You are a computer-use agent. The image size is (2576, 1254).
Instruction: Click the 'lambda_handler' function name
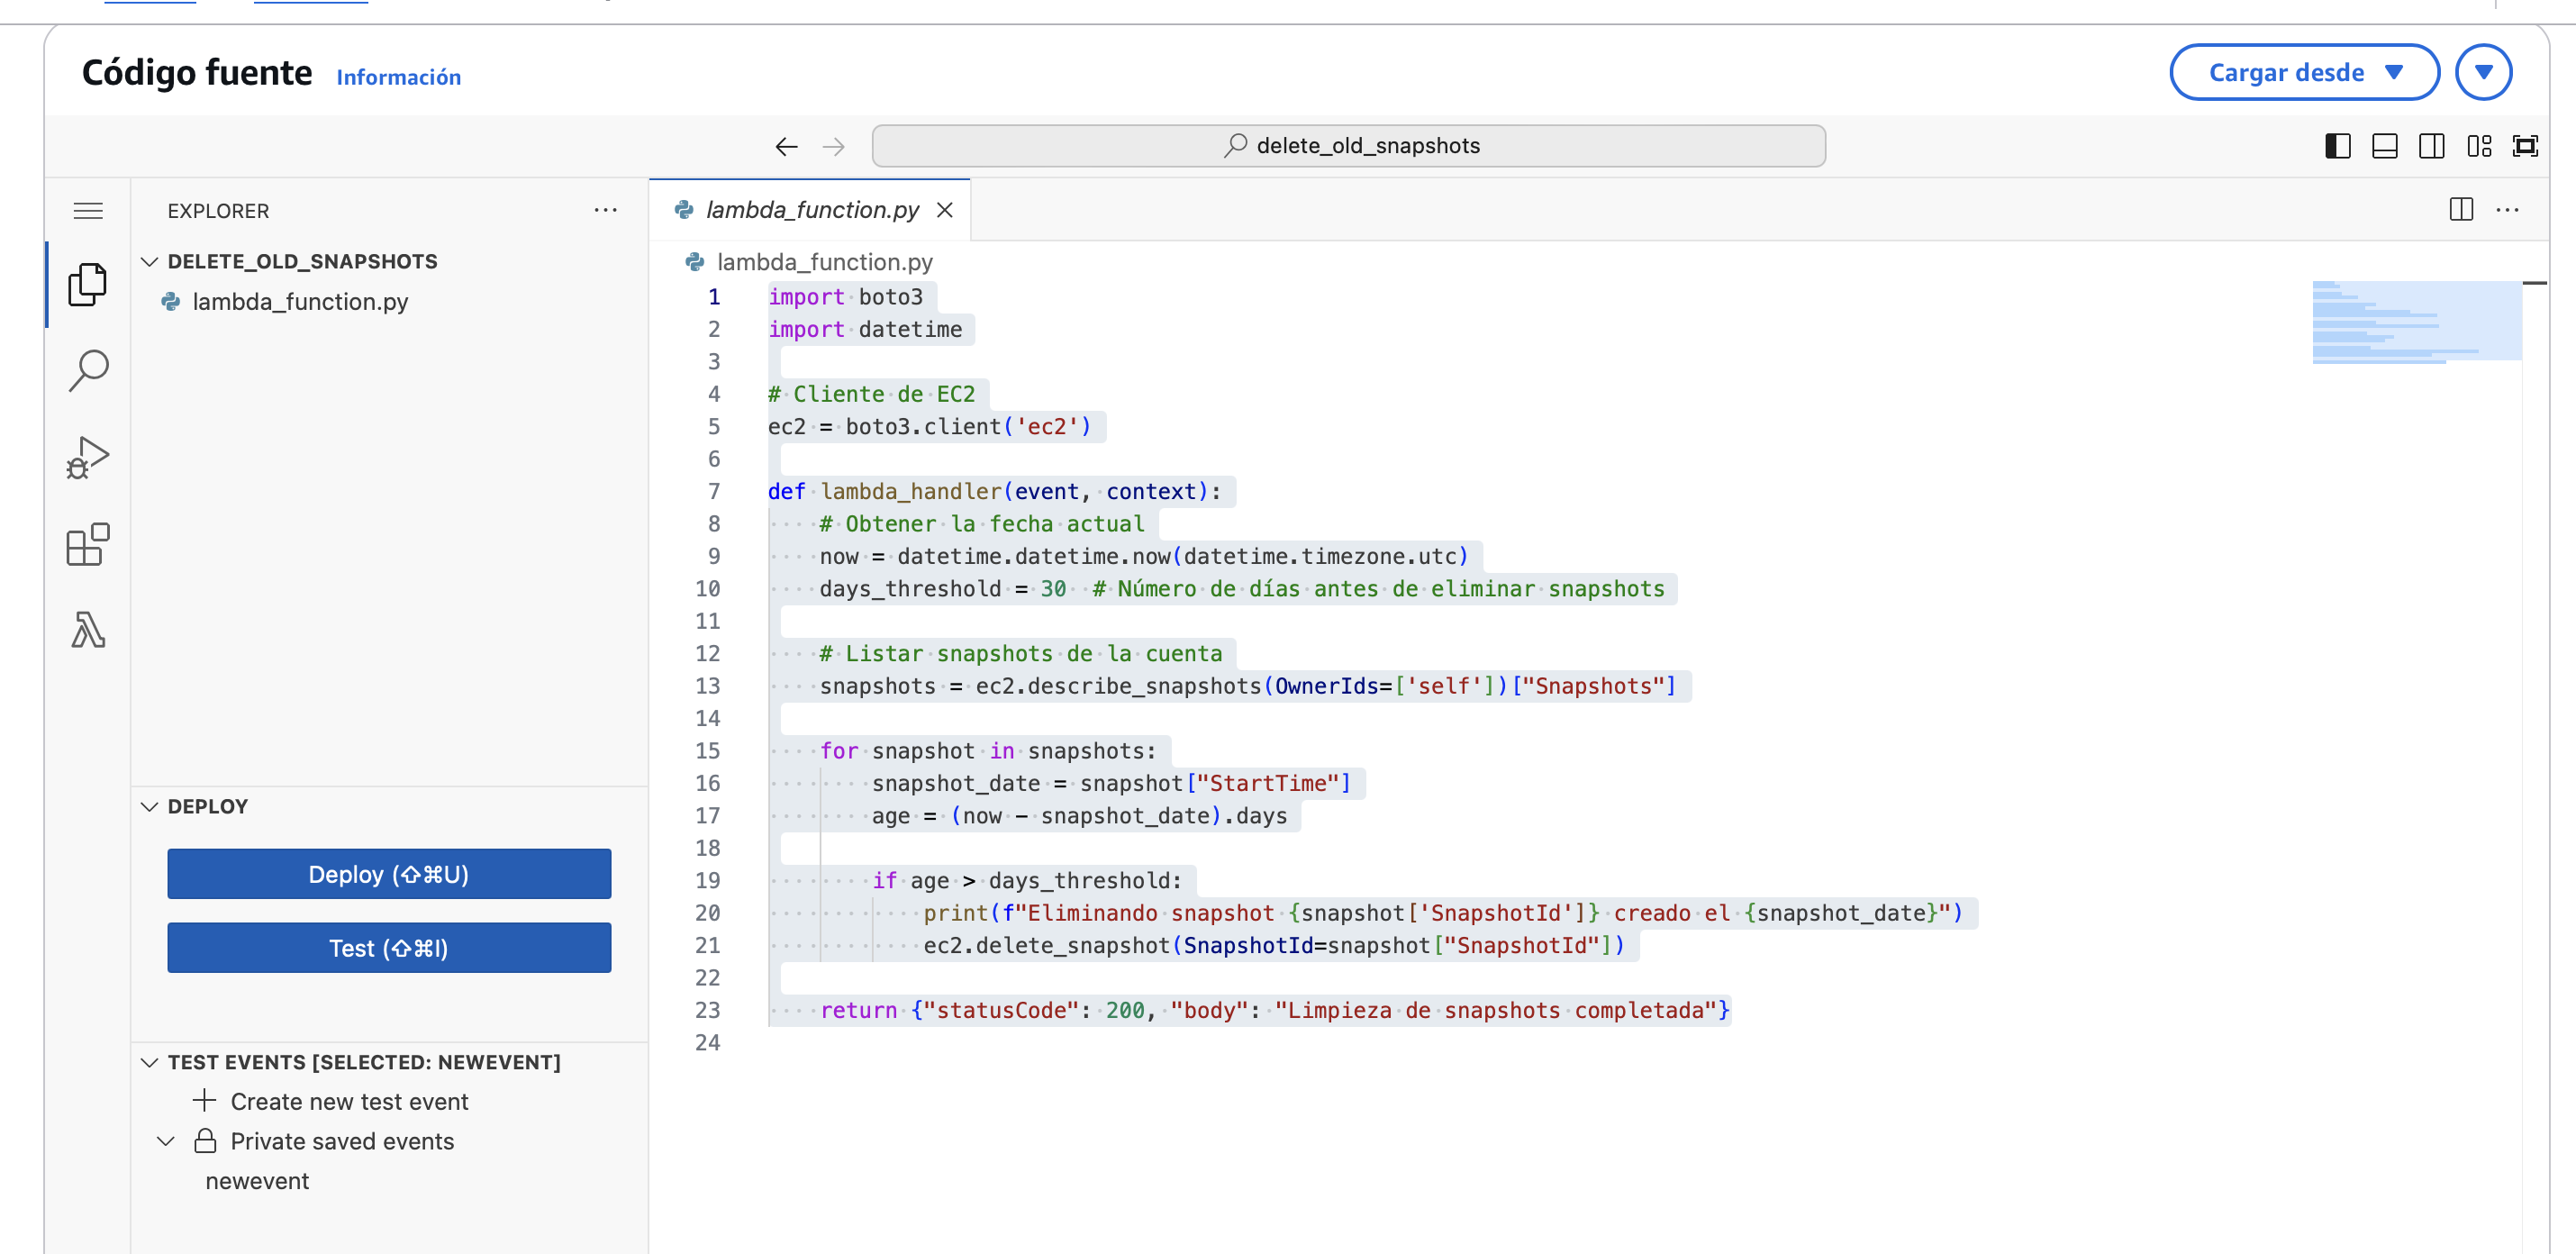click(x=910, y=491)
